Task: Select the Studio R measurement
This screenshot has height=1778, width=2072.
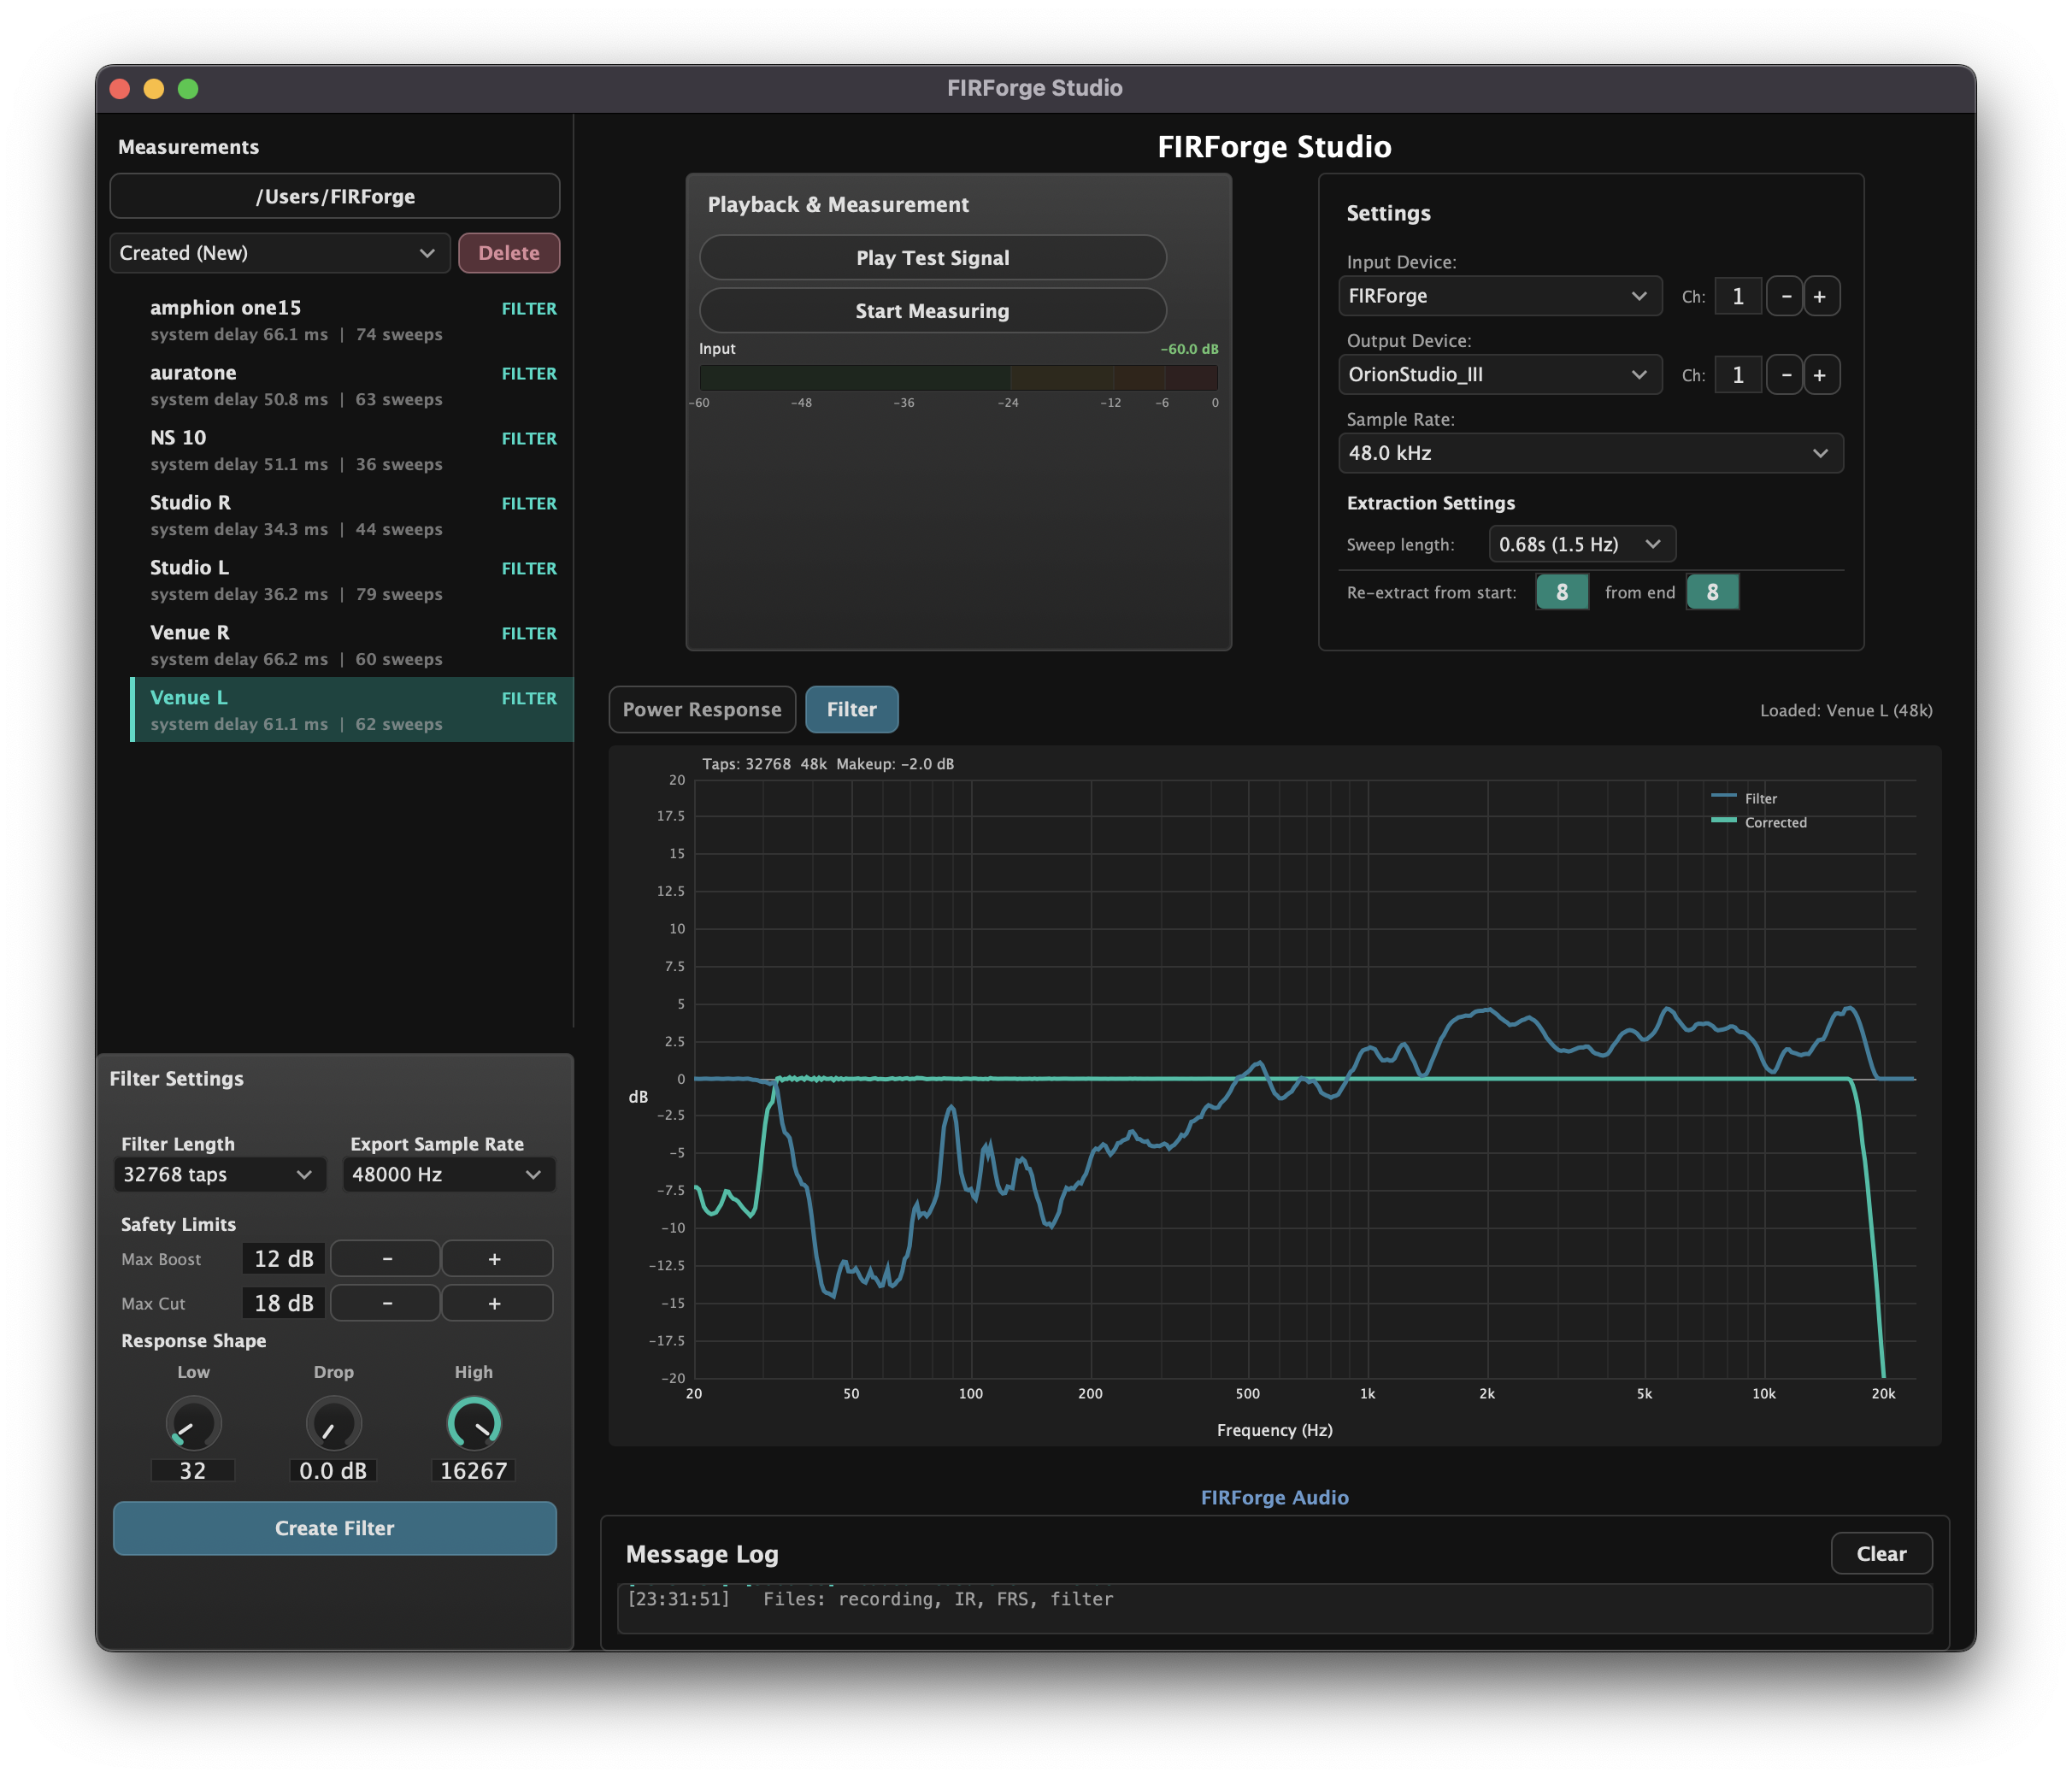Action: coord(352,515)
